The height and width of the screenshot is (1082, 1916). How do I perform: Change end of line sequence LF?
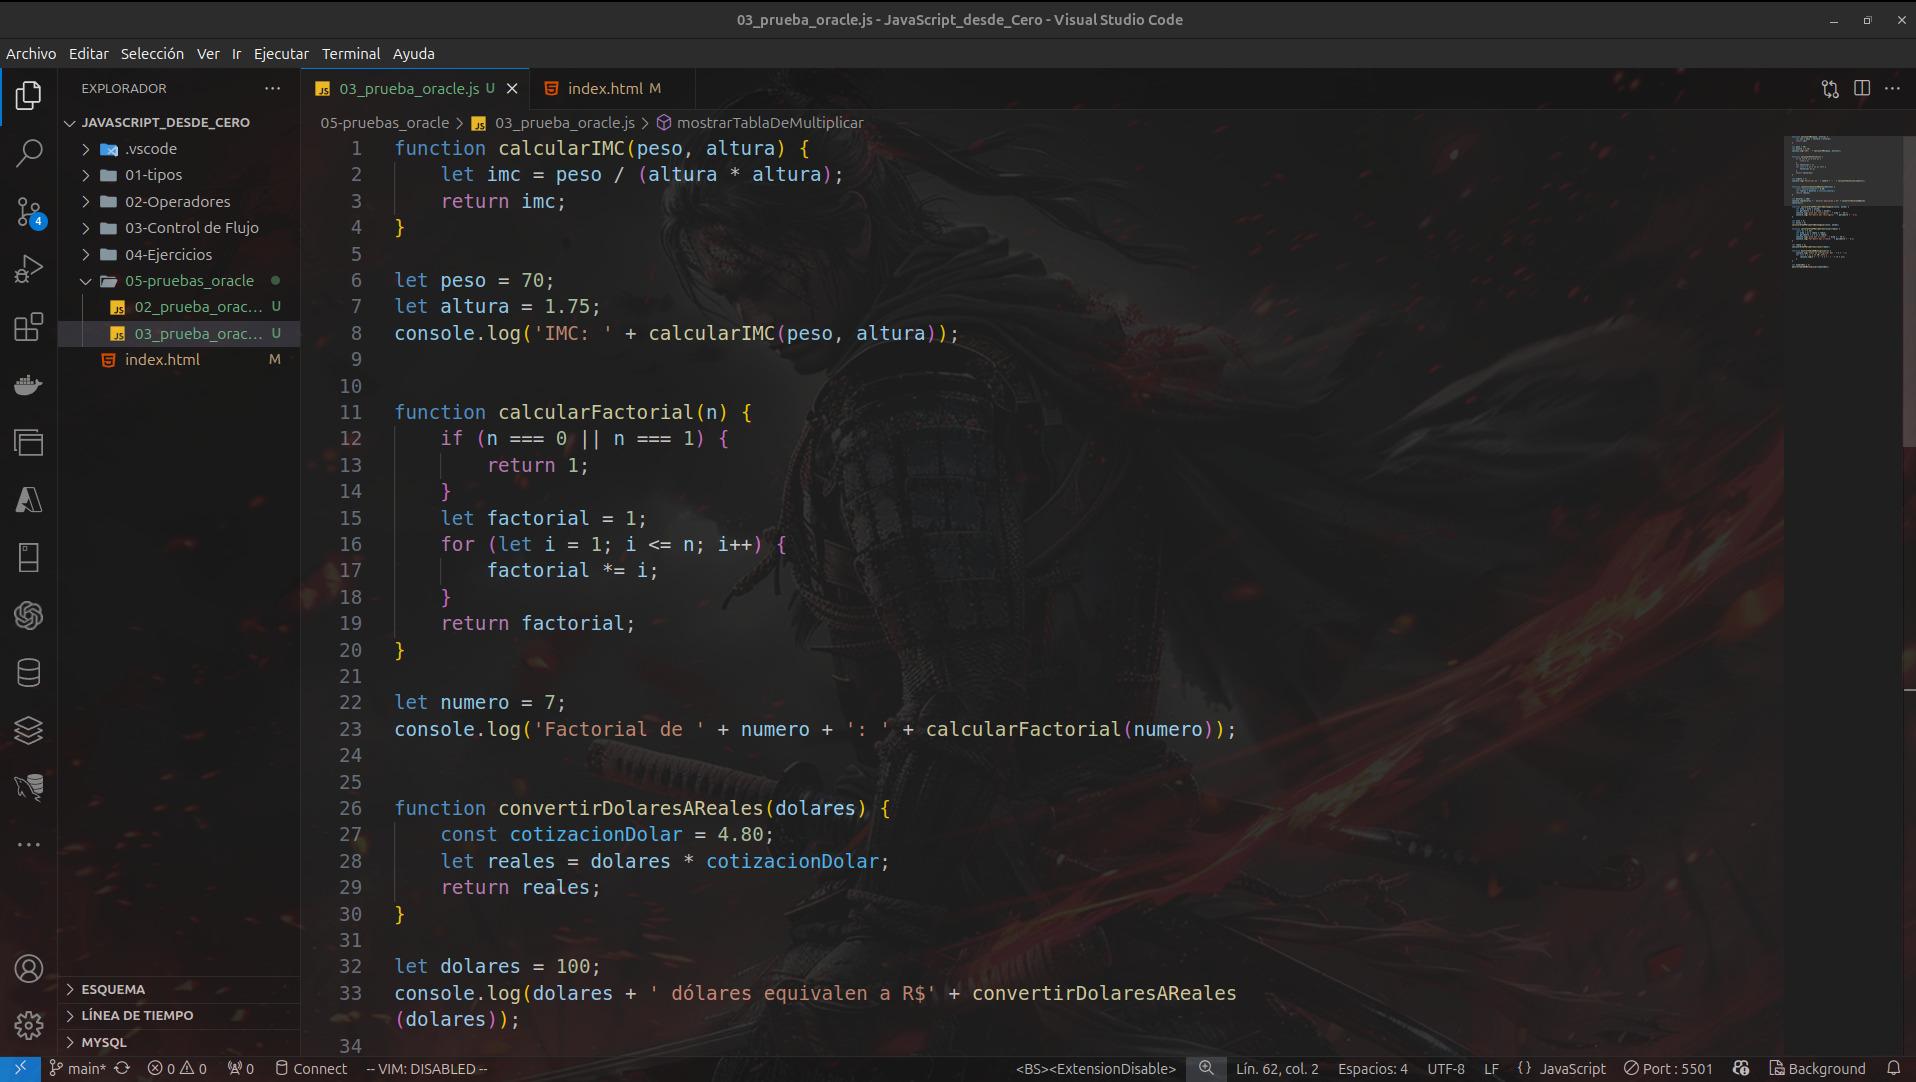(1491, 1068)
